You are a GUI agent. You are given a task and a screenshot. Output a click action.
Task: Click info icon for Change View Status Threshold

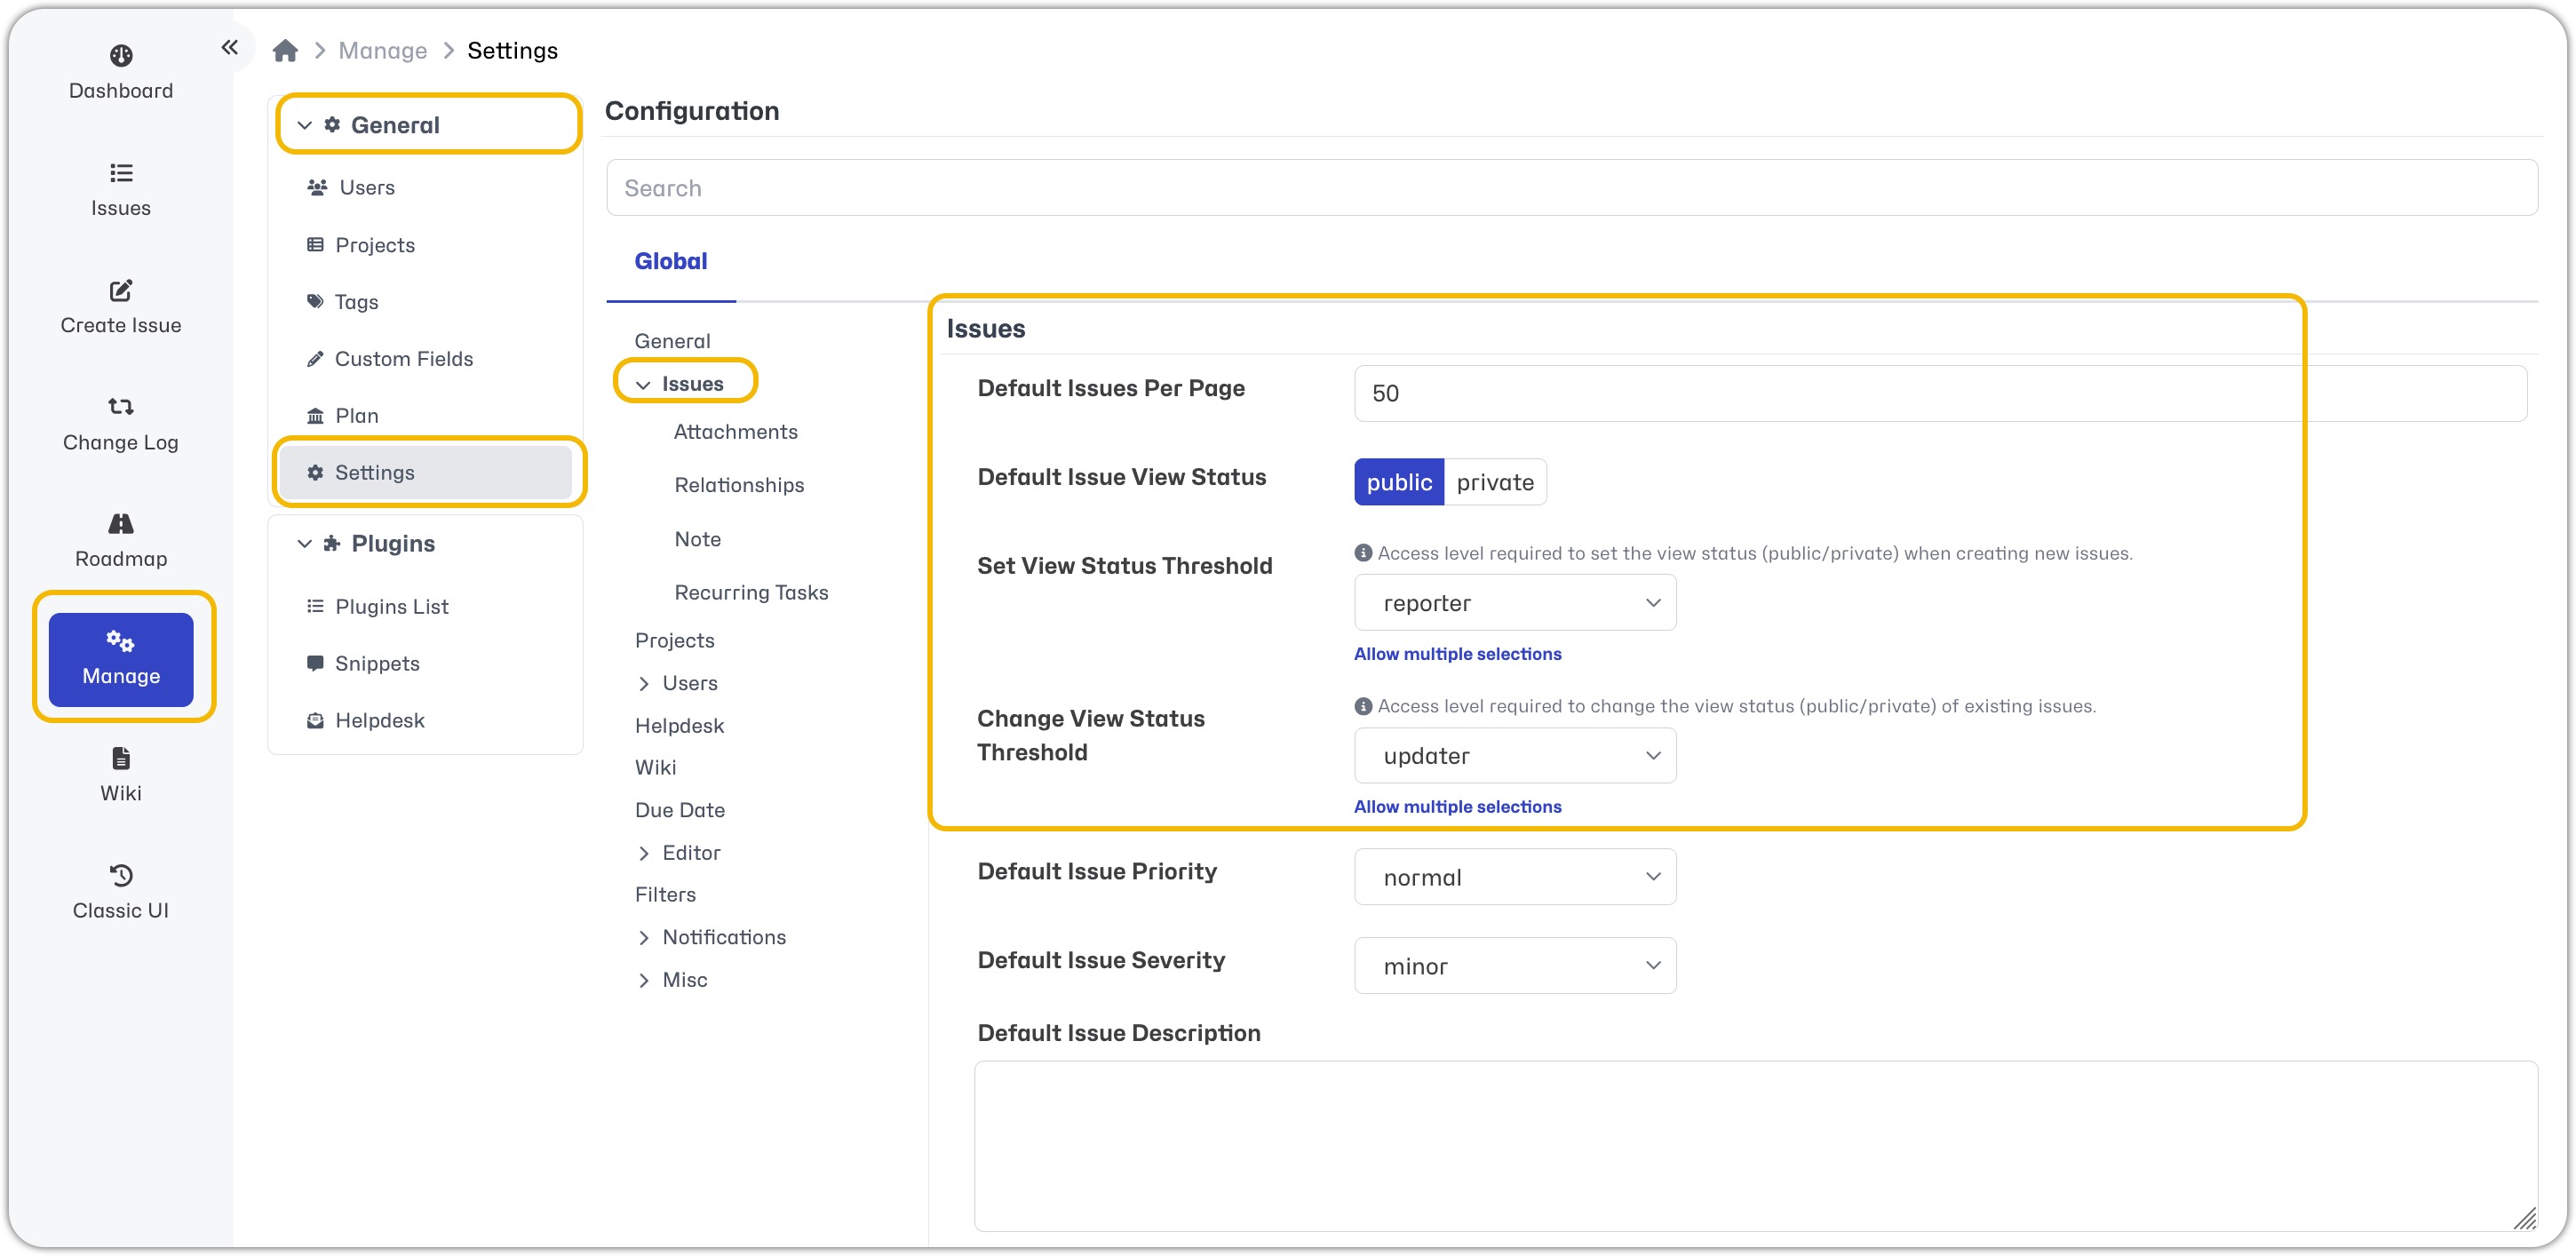click(x=1362, y=705)
